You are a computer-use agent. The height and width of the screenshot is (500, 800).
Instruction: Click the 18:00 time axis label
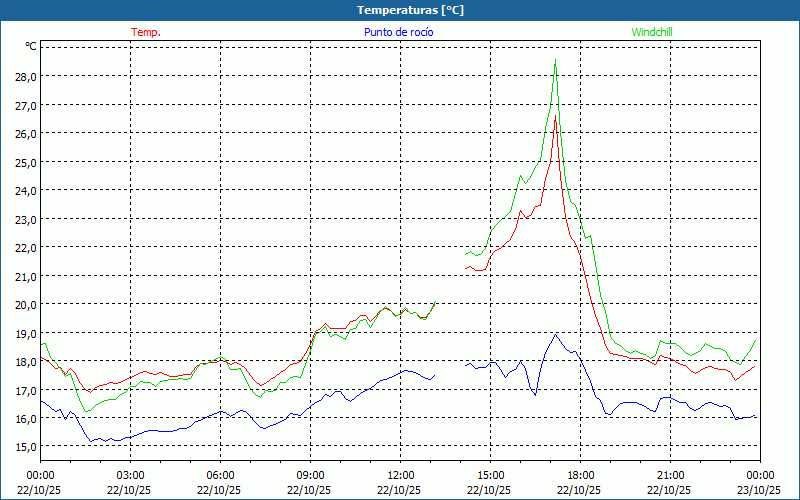pos(581,475)
